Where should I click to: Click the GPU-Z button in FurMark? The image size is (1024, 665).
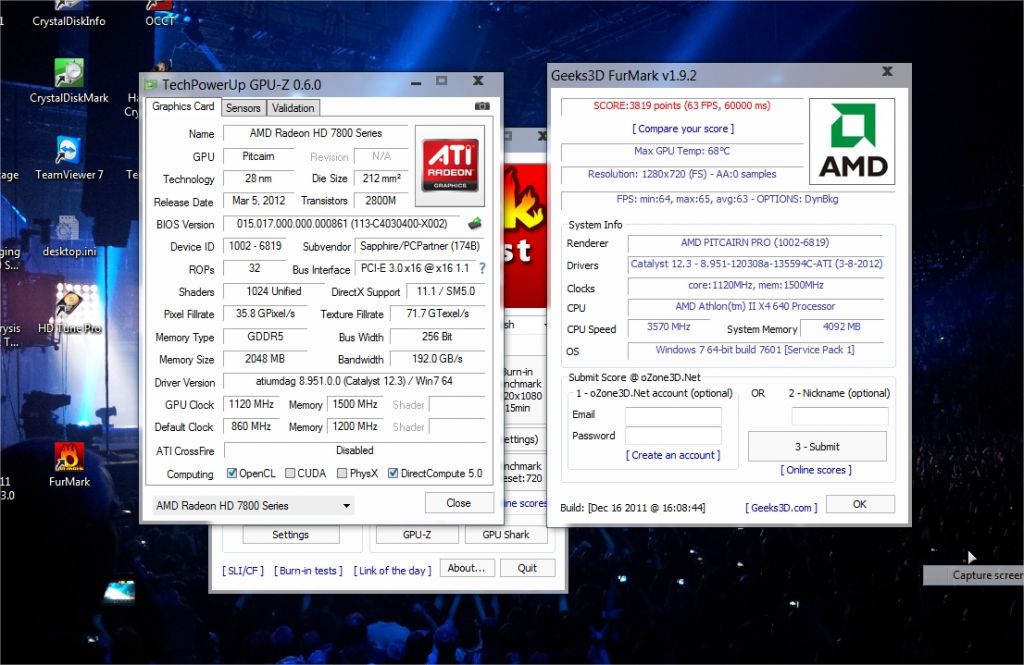click(417, 534)
